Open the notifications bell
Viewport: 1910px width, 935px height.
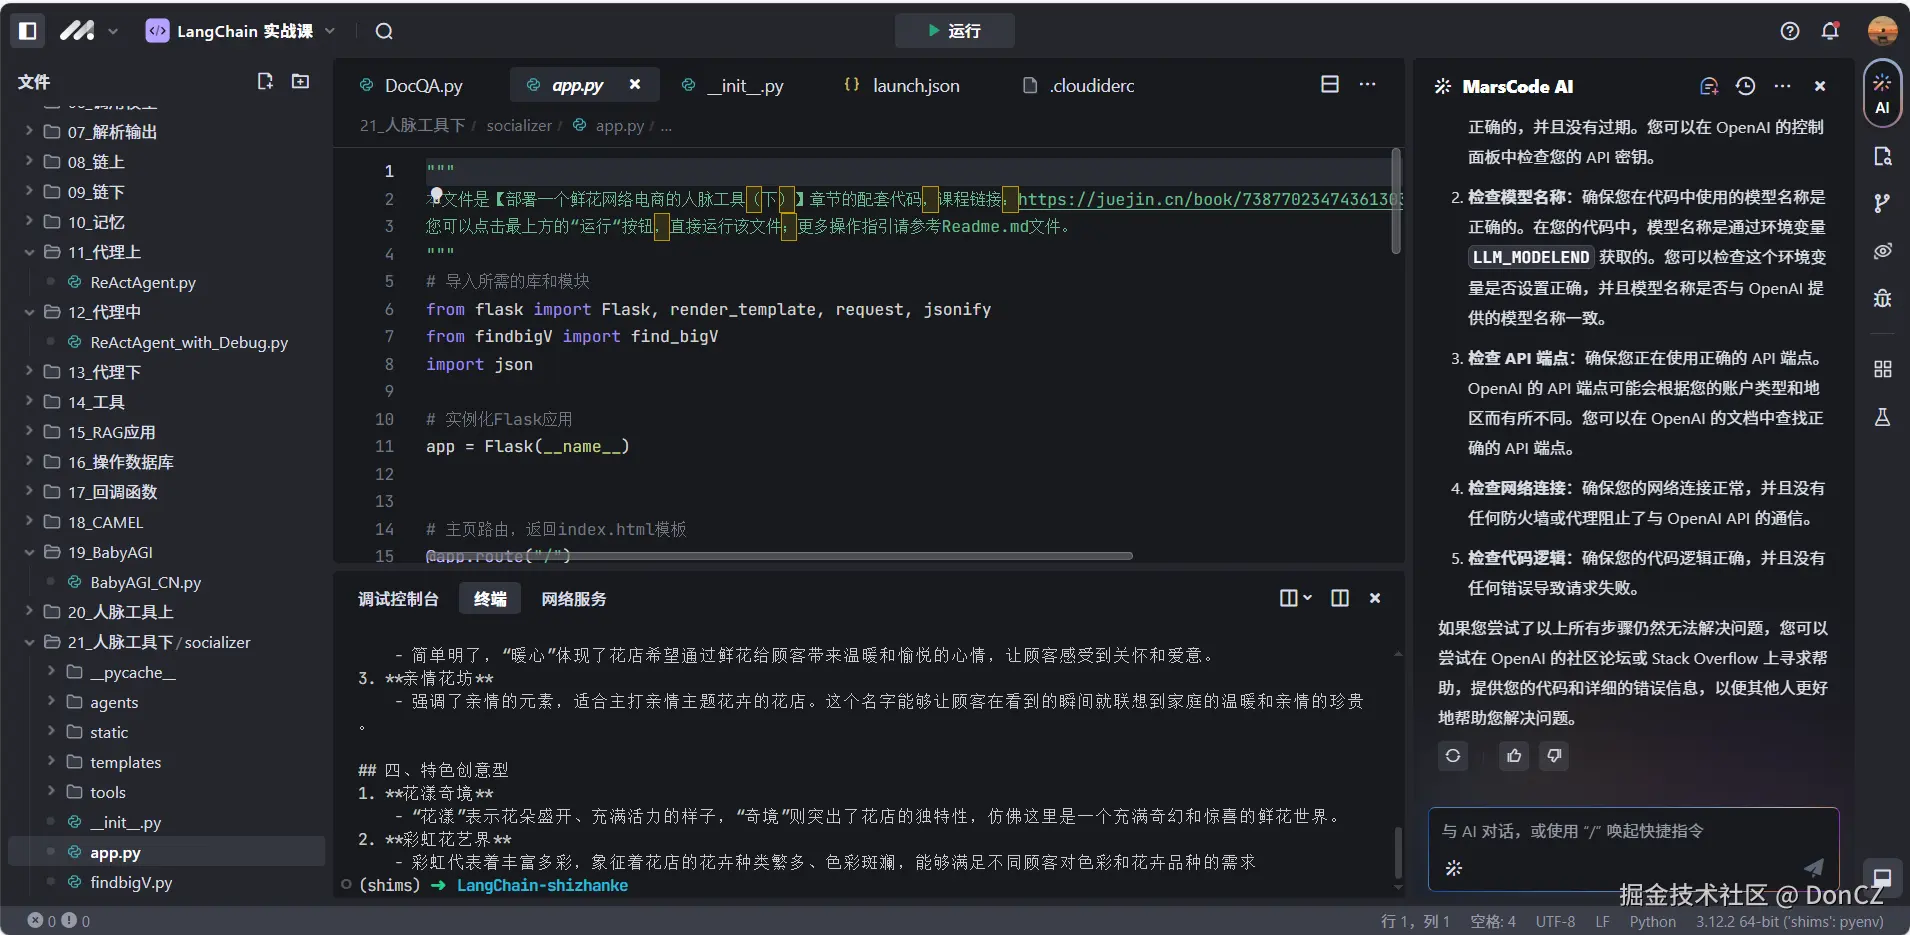point(1830,31)
